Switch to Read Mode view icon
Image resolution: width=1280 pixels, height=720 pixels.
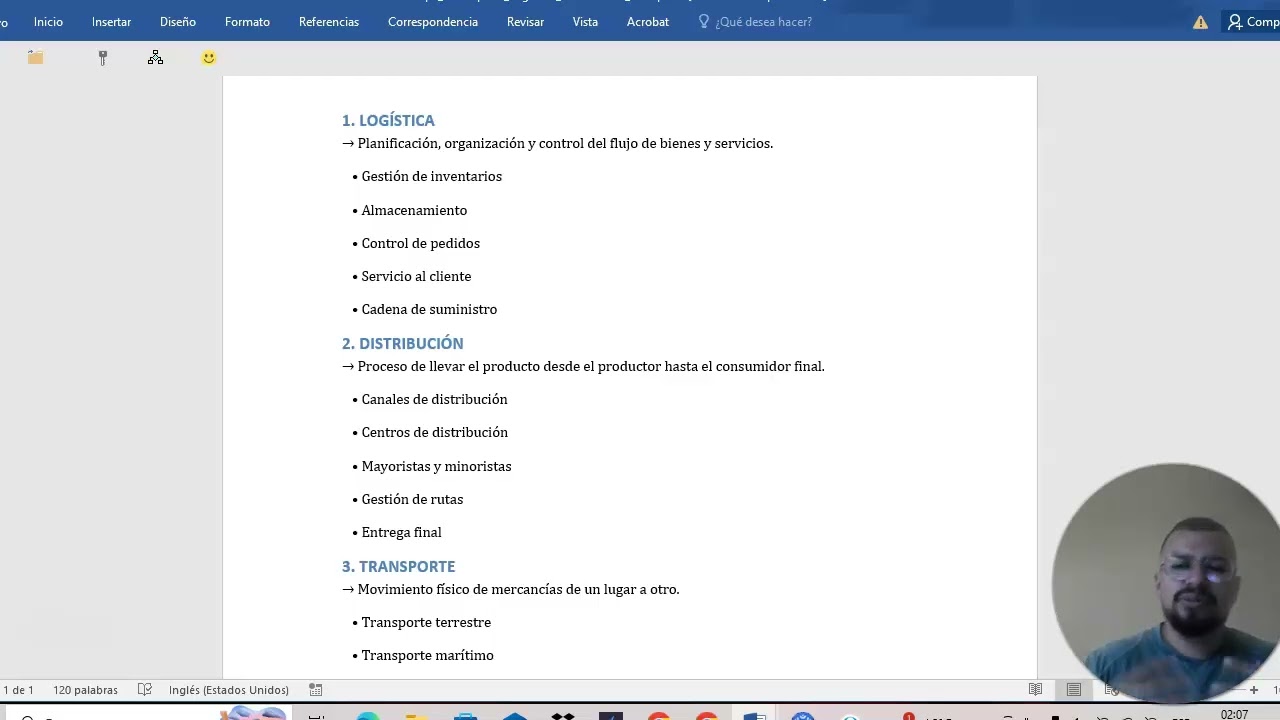[1036, 690]
